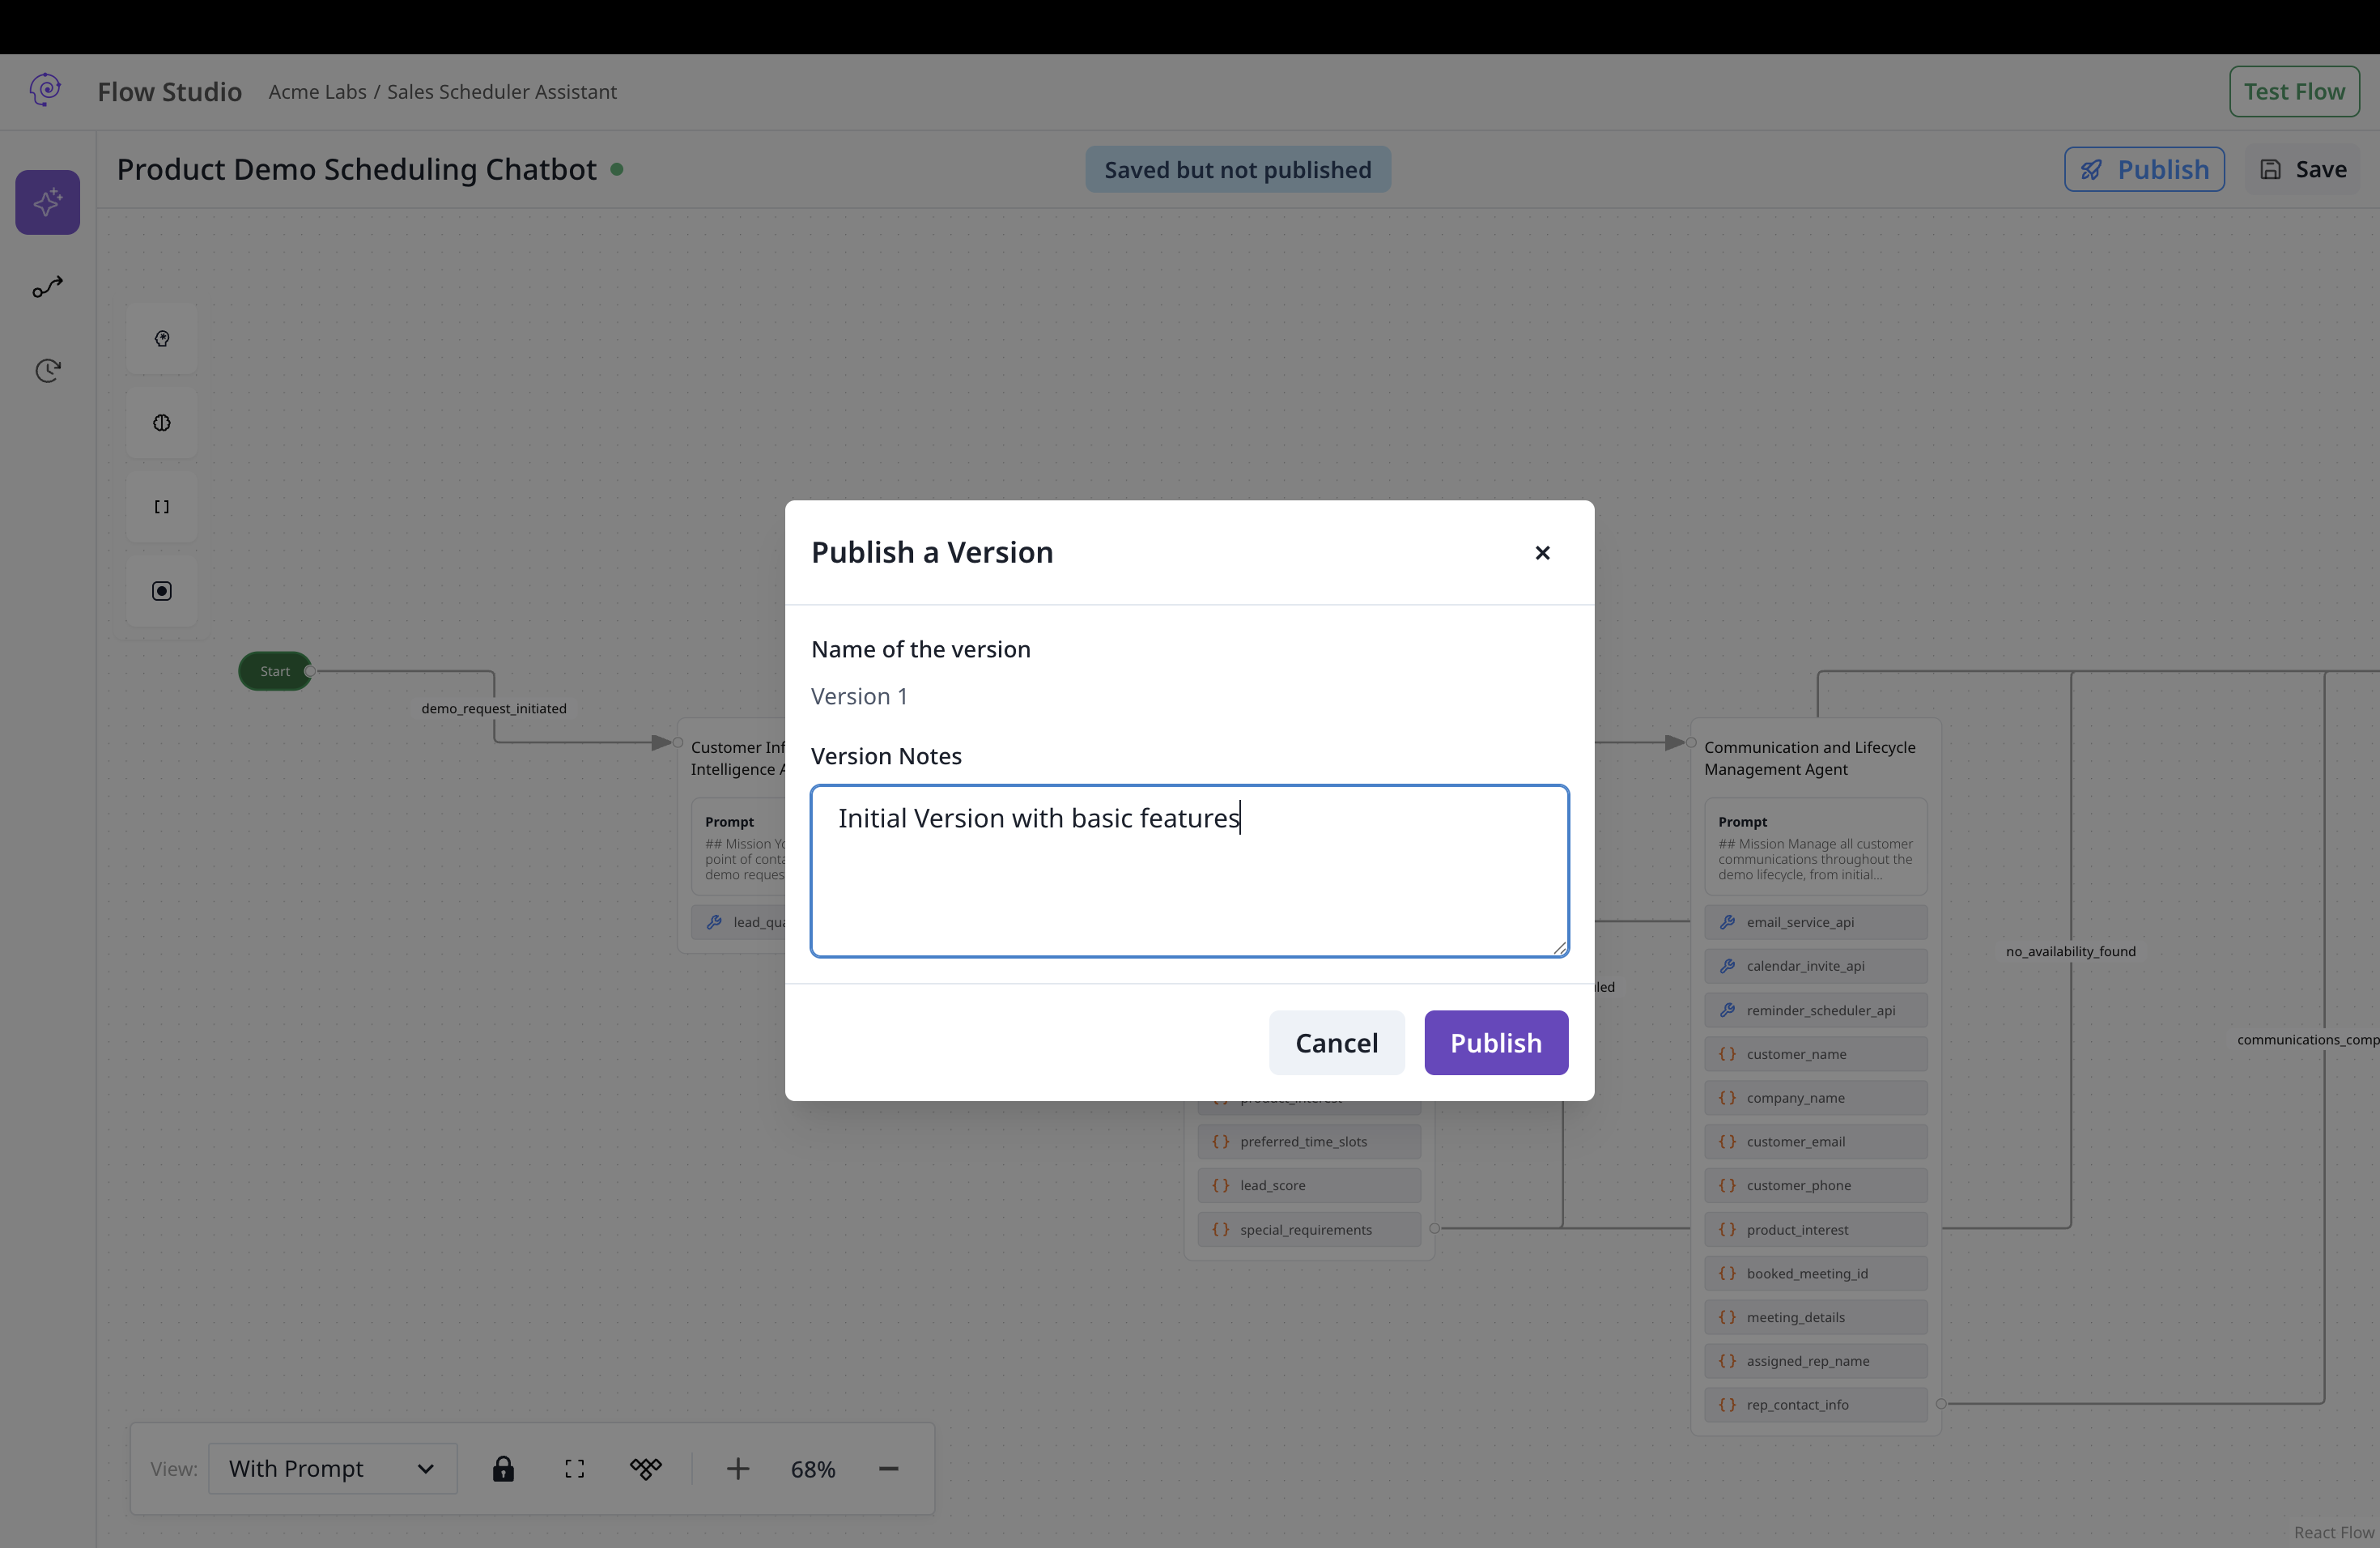Zoom out using the minus button
The image size is (2380, 1548).
click(888, 1468)
